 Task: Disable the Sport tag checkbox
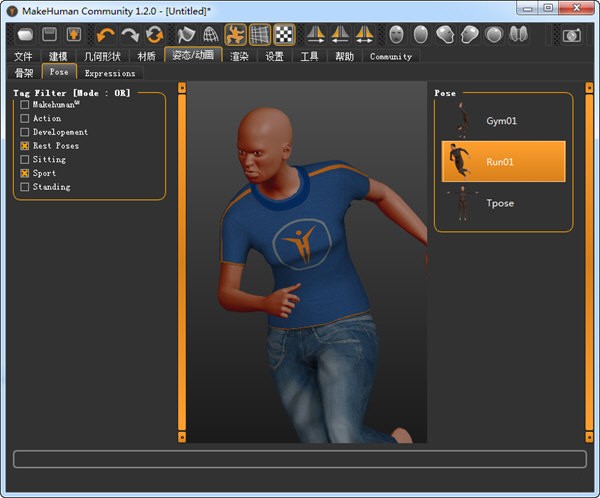pyautogui.click(x=25, y=173)
